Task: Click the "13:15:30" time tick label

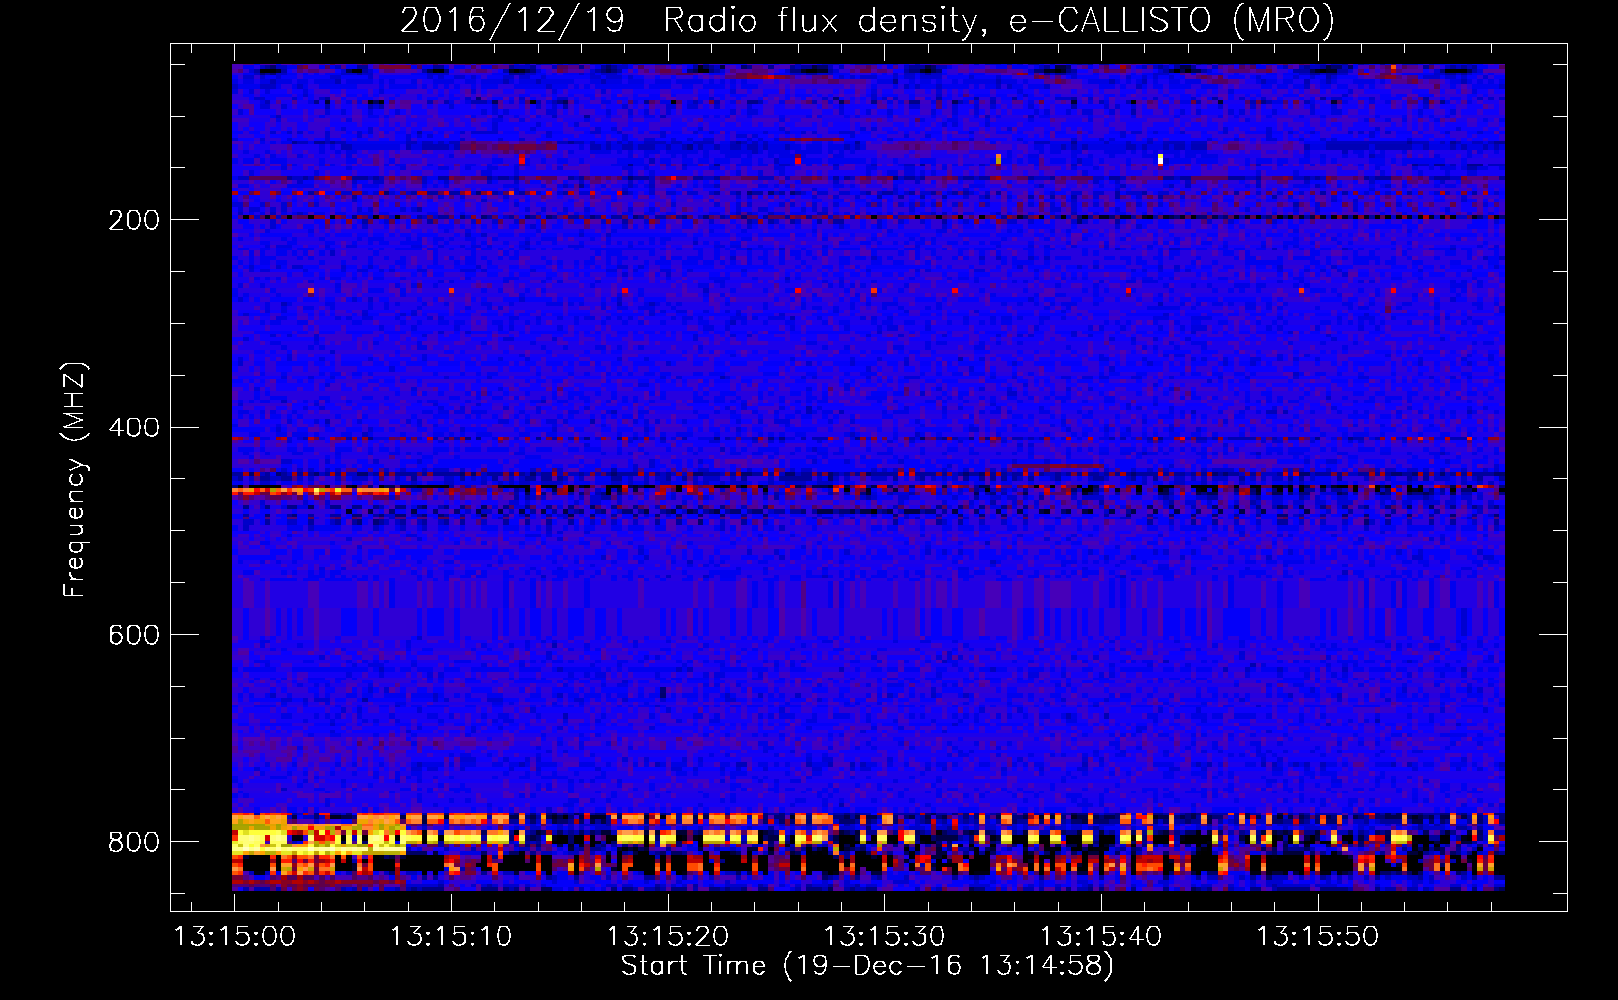Action: pyautogui.click(x=884, y=937)
